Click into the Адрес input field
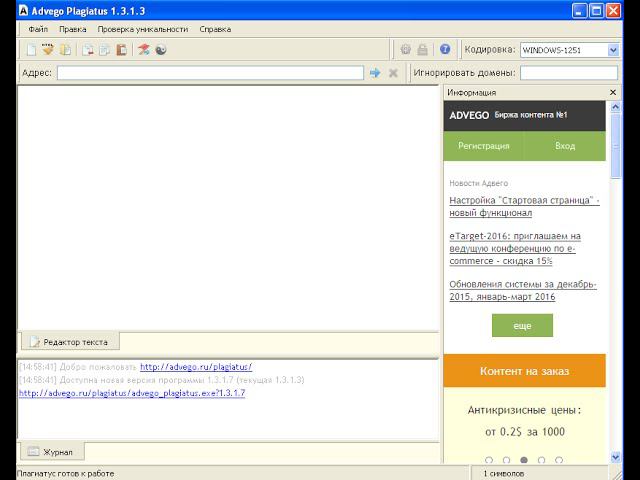This screenshot has height=480, width=640. coord(210,73)
